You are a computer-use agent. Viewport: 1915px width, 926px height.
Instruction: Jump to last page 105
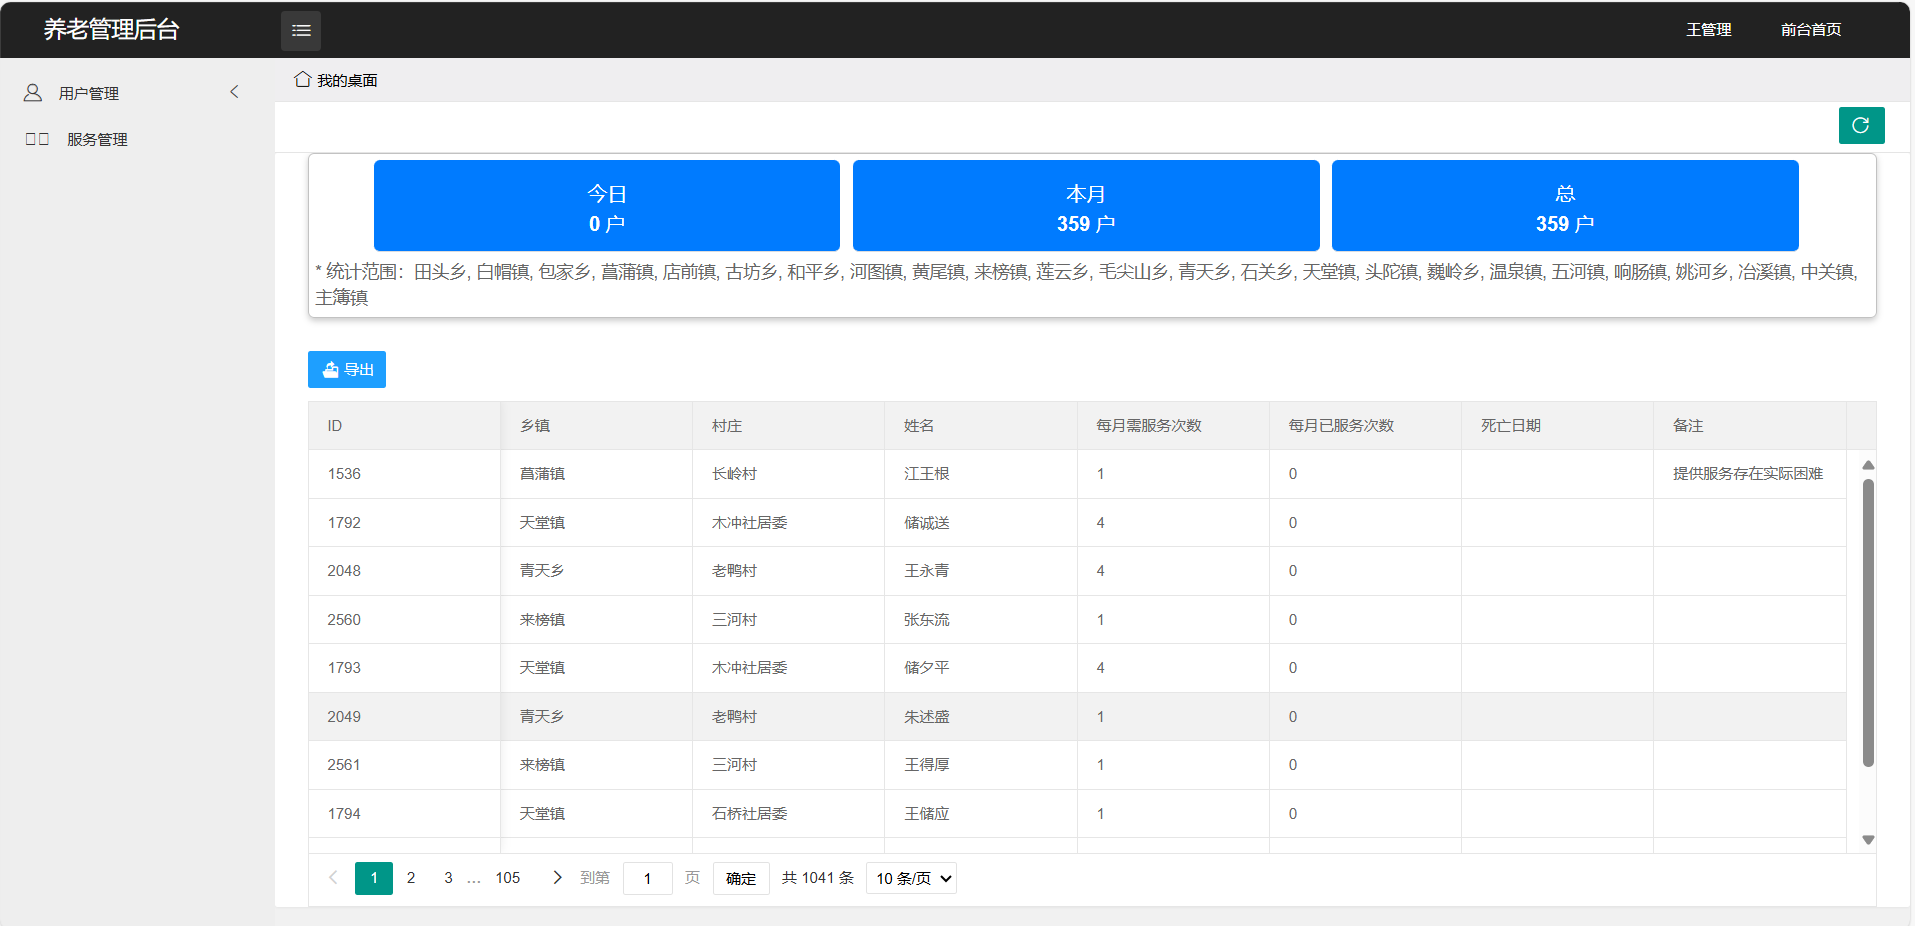click(508, 878)
